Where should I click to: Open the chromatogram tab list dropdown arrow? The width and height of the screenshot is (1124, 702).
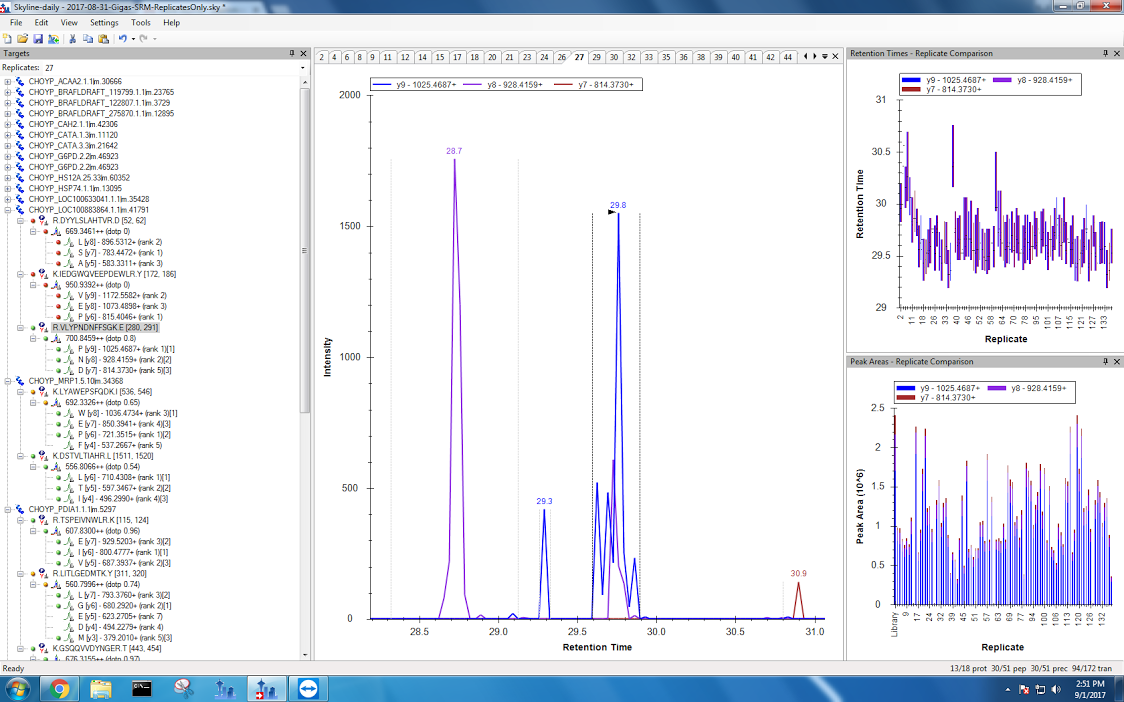point(824,57)
